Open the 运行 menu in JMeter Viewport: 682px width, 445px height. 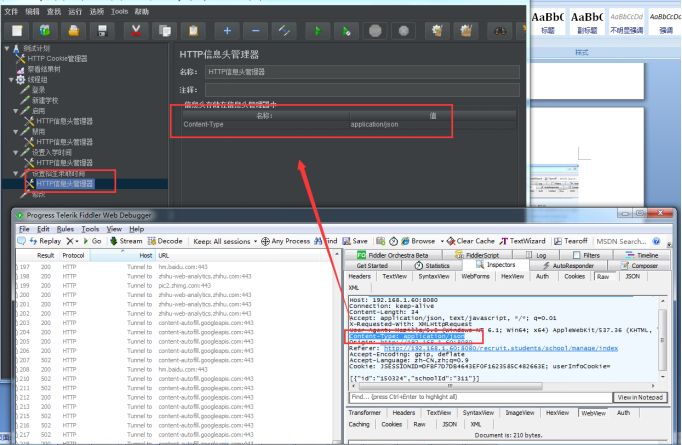coord(75,11)
